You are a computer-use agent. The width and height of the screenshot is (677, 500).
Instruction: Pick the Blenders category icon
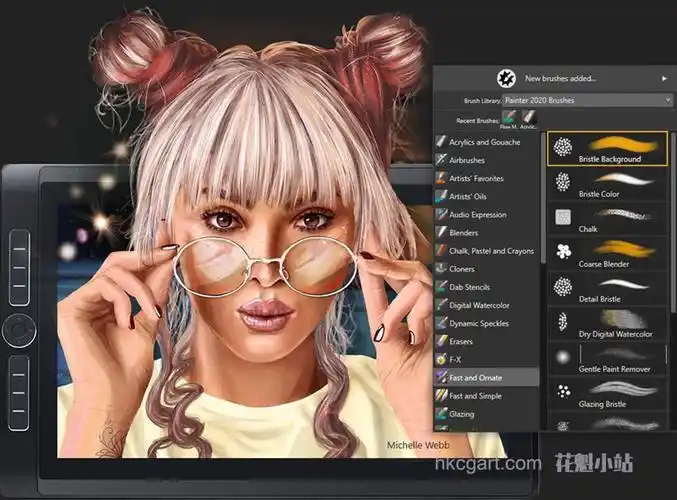(440, 233)
